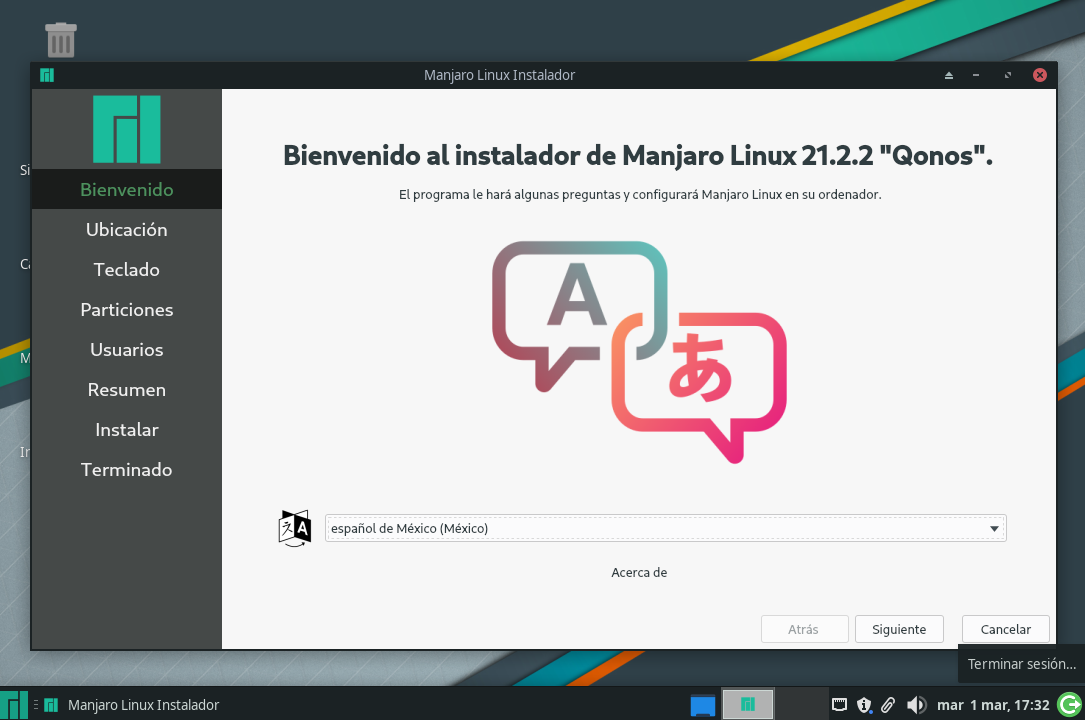
Task: Open the Manjaro menu from the taskbar
Action: click(14, 704)
